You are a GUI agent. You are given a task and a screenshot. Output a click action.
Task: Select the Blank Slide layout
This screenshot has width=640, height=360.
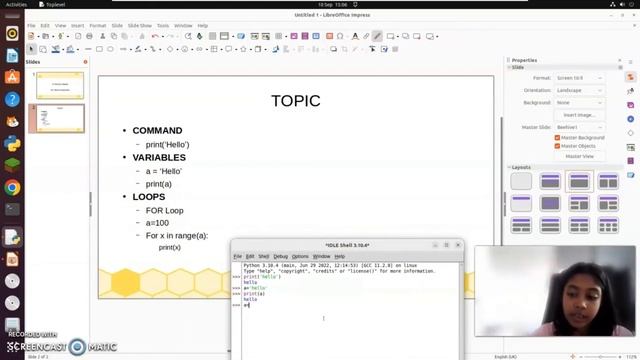[521, 181]
